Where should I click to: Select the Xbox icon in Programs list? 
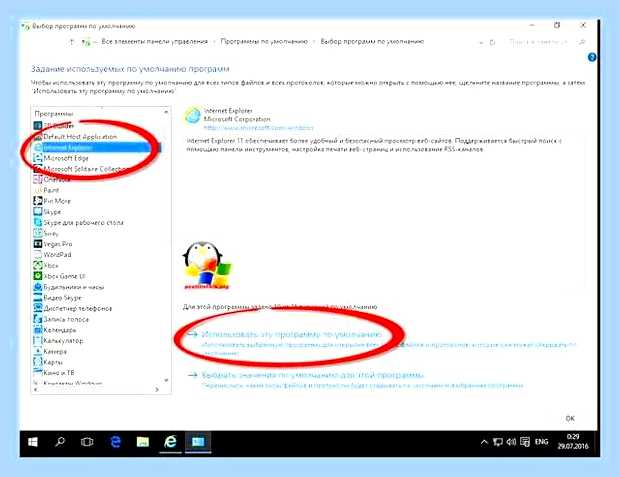(x=38, y=265)
